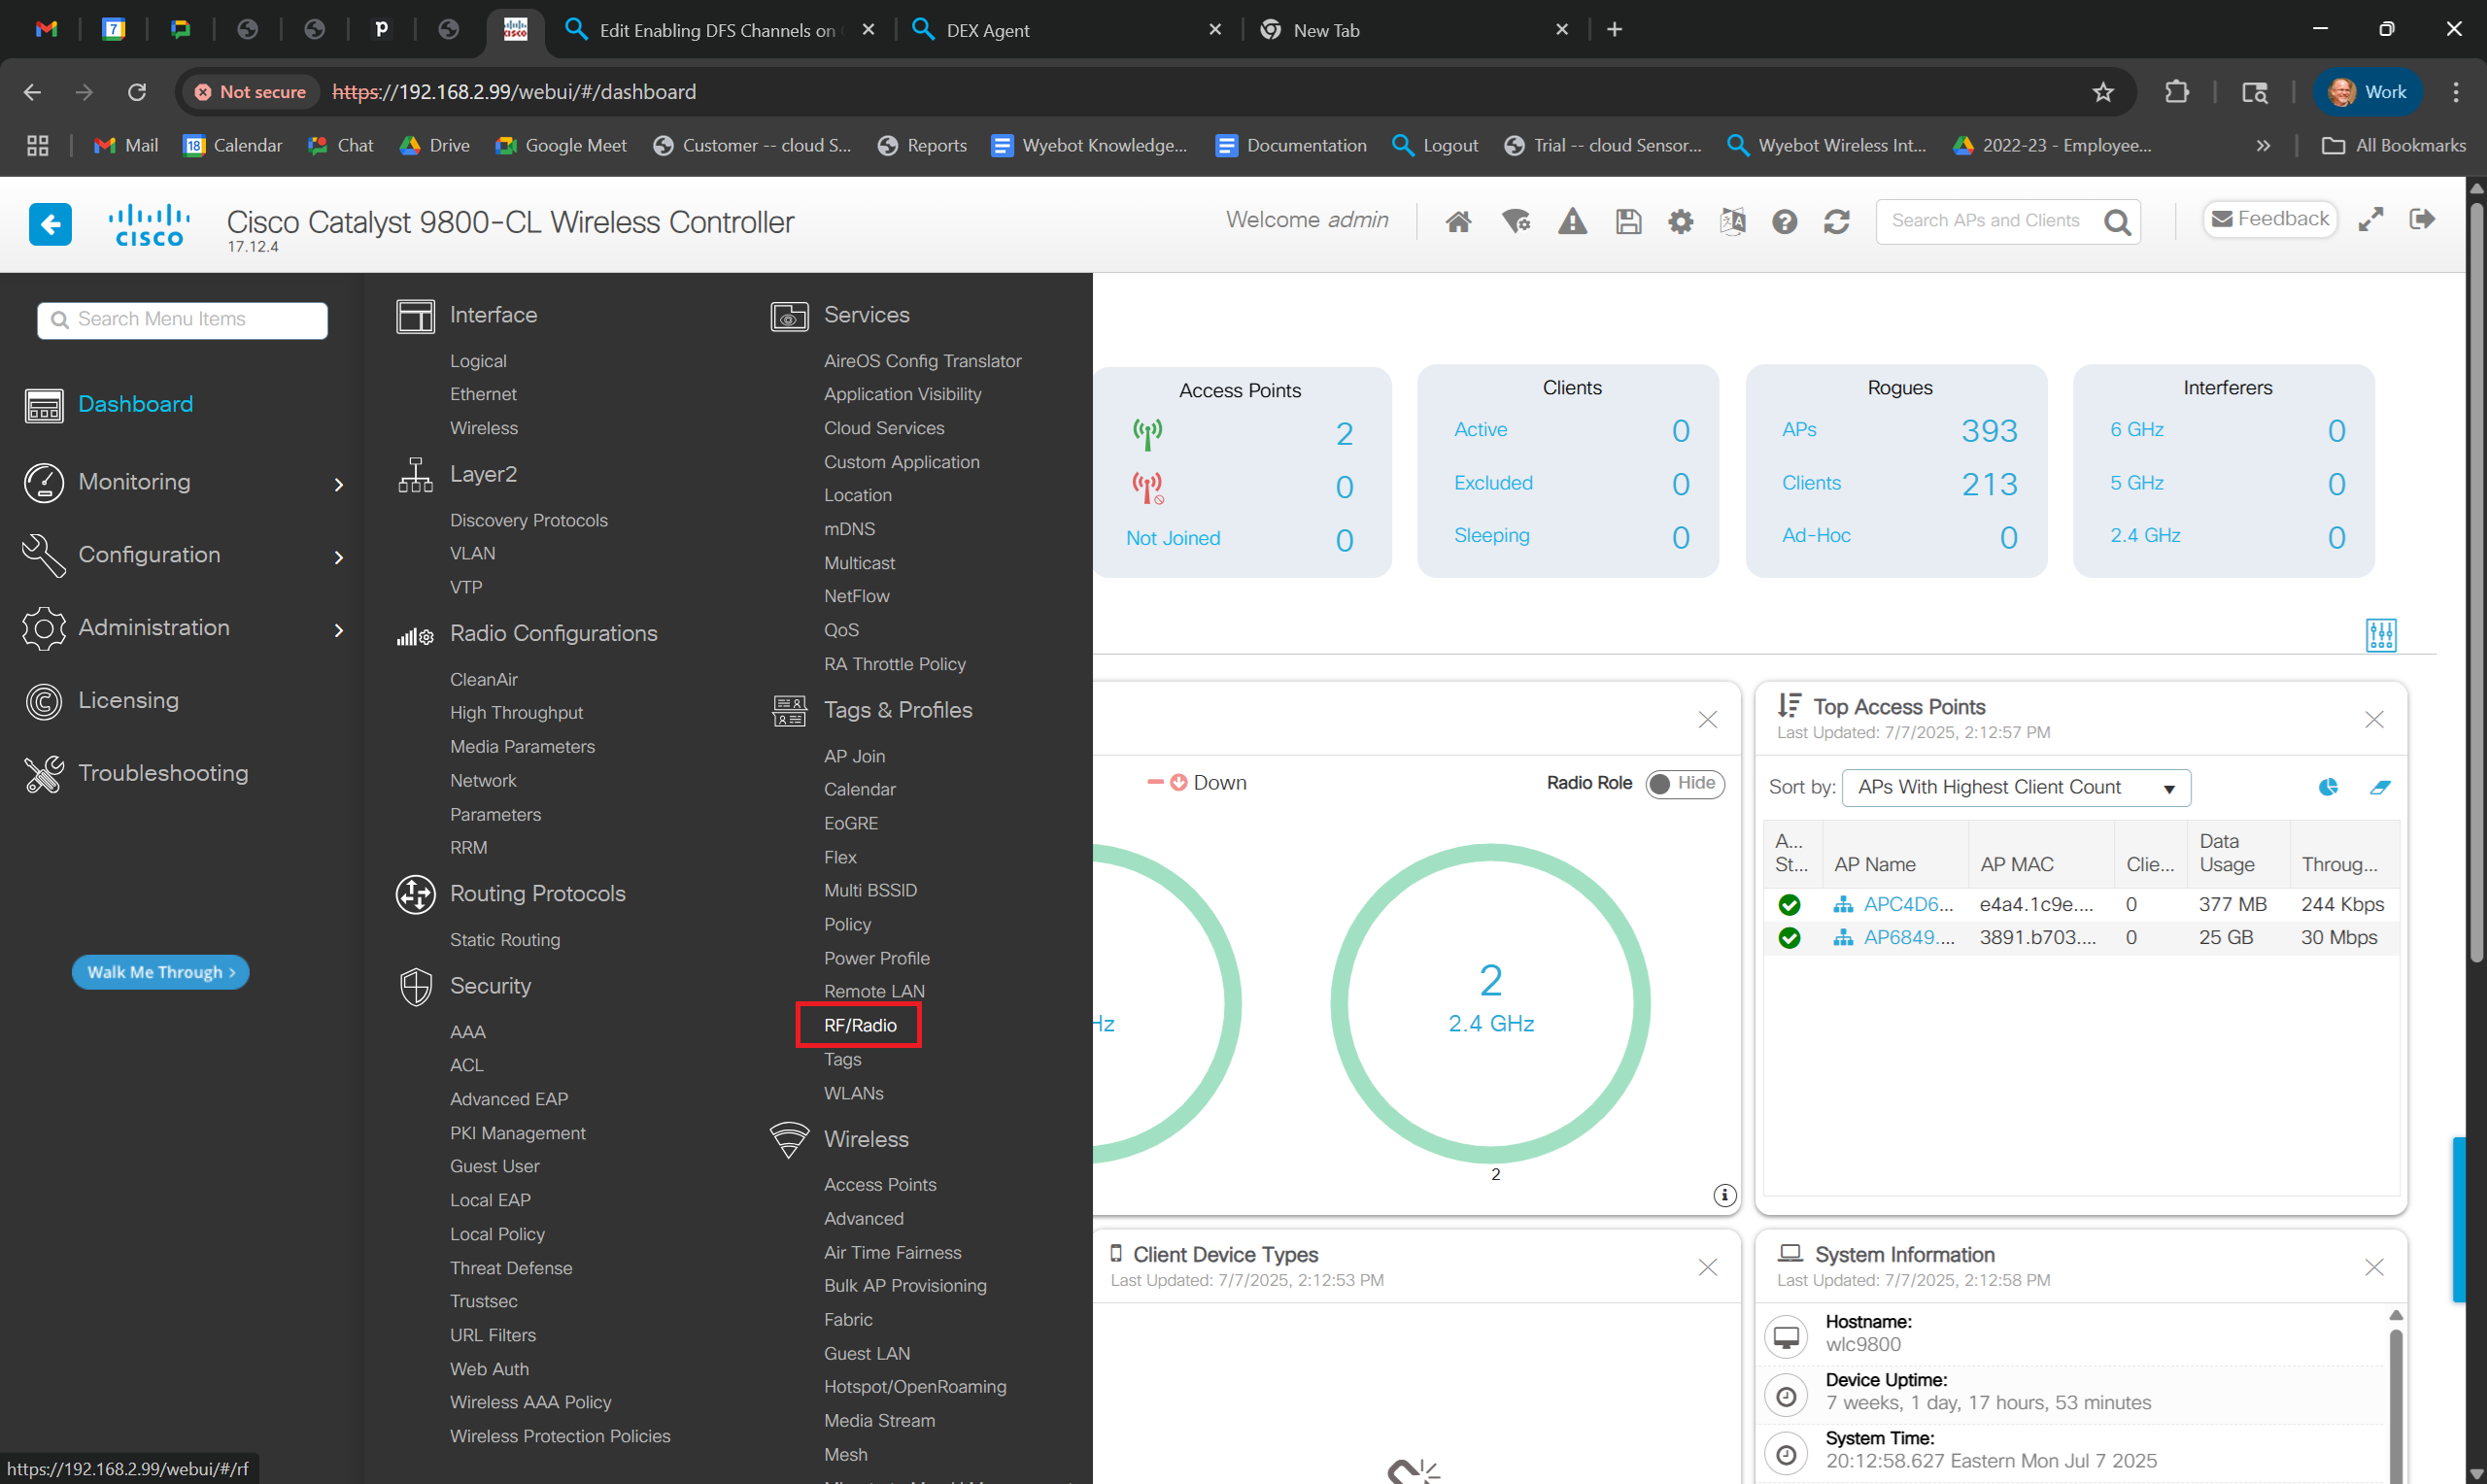Viewport: 2487px width, 1484px height.
Task: Switch to the DEX Agent browser tab
Action: [1068, 30]
